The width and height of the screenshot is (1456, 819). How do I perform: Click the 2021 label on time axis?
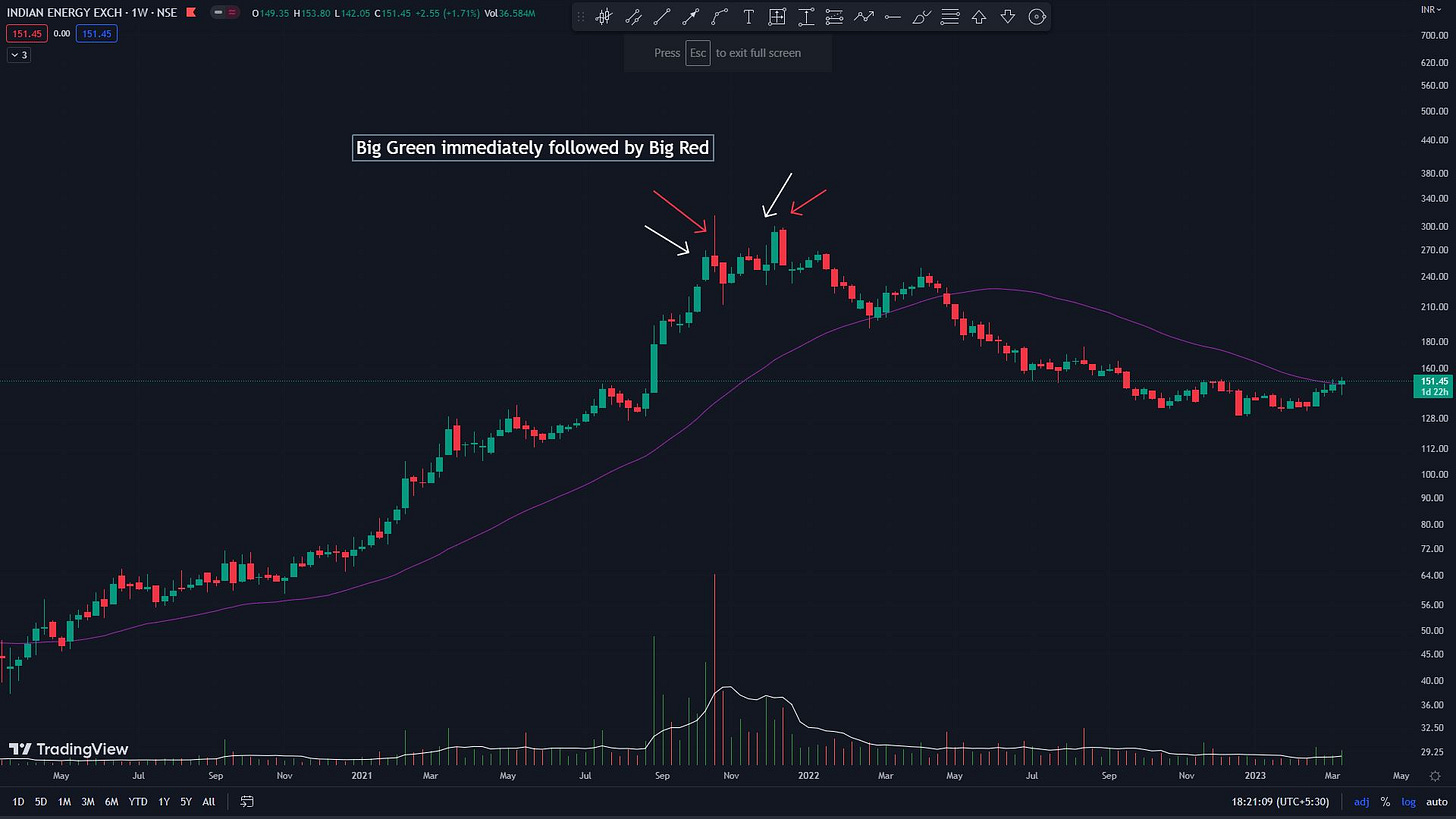pos(361,775)
